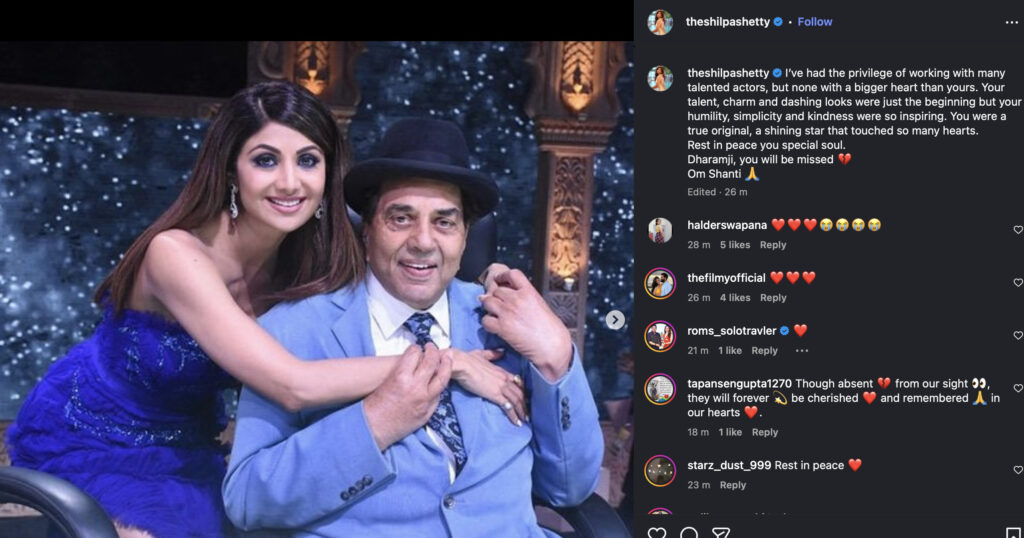Open thefilmyofficial's story avatar

pos(660,283)
